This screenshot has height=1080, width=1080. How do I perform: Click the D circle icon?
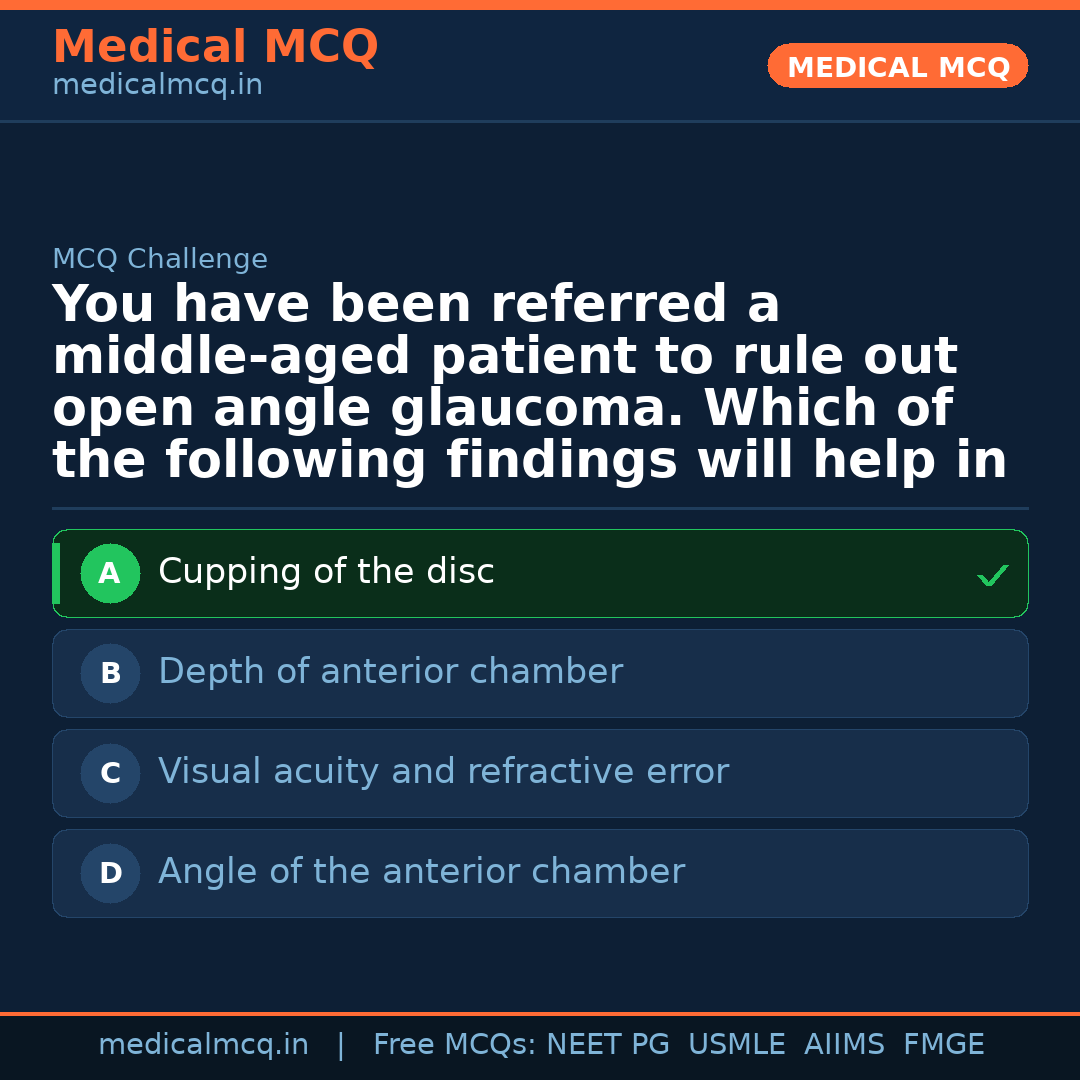[110, 873]
